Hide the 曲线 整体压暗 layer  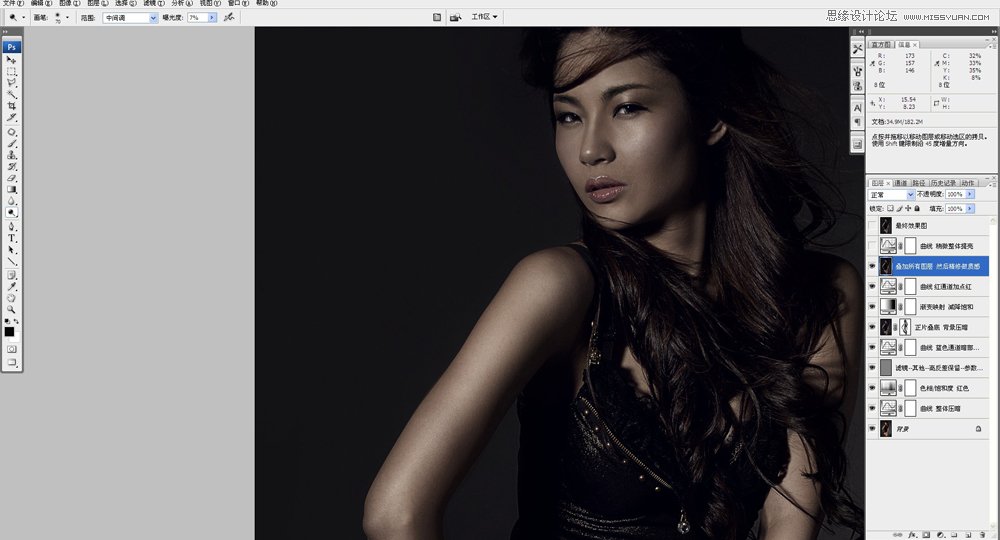tap(872, 408)
